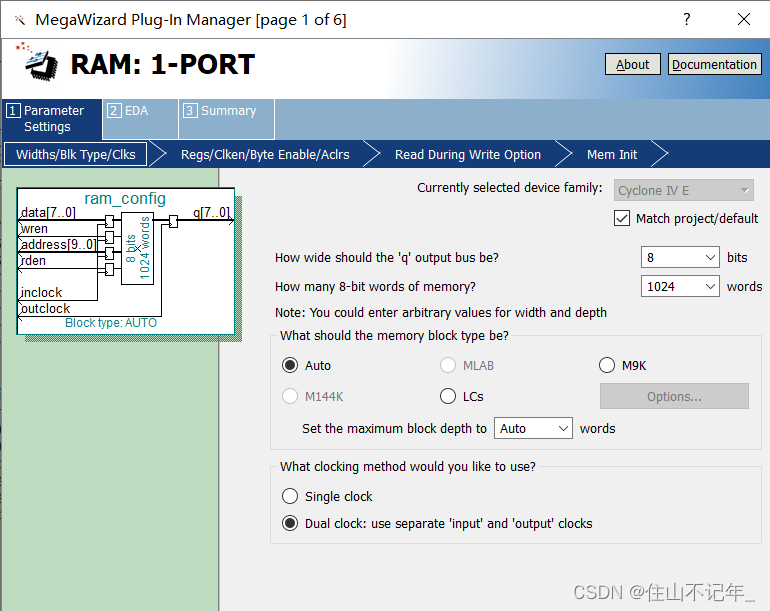Click the ram_config block diagram title

point(125,198)
